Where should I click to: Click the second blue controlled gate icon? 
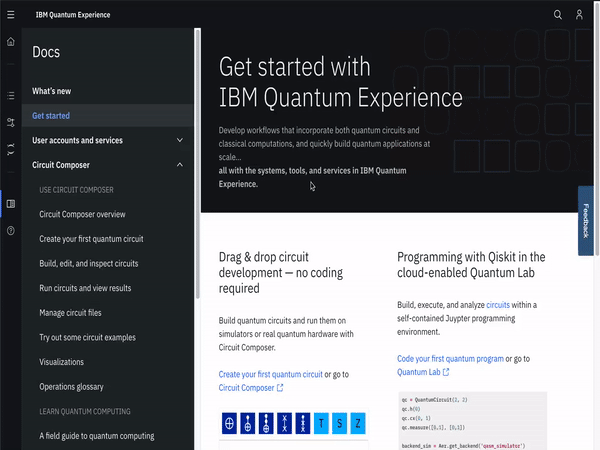tap(248, 423)
